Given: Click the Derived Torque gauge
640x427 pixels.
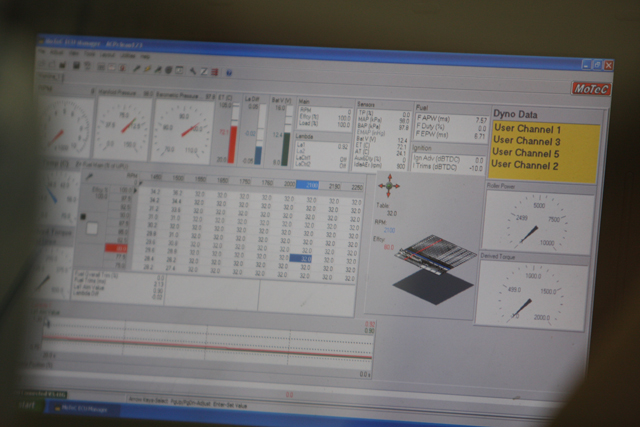Looking at the screenshot, I should pyautogui.click(x=532, y=295).
